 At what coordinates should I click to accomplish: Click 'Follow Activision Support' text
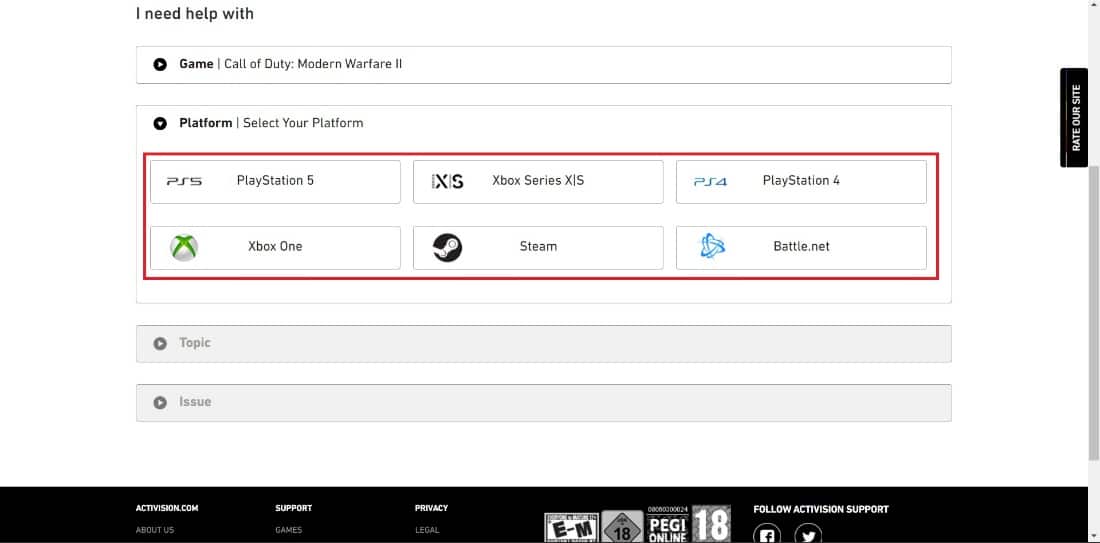(x=821, y=509)
